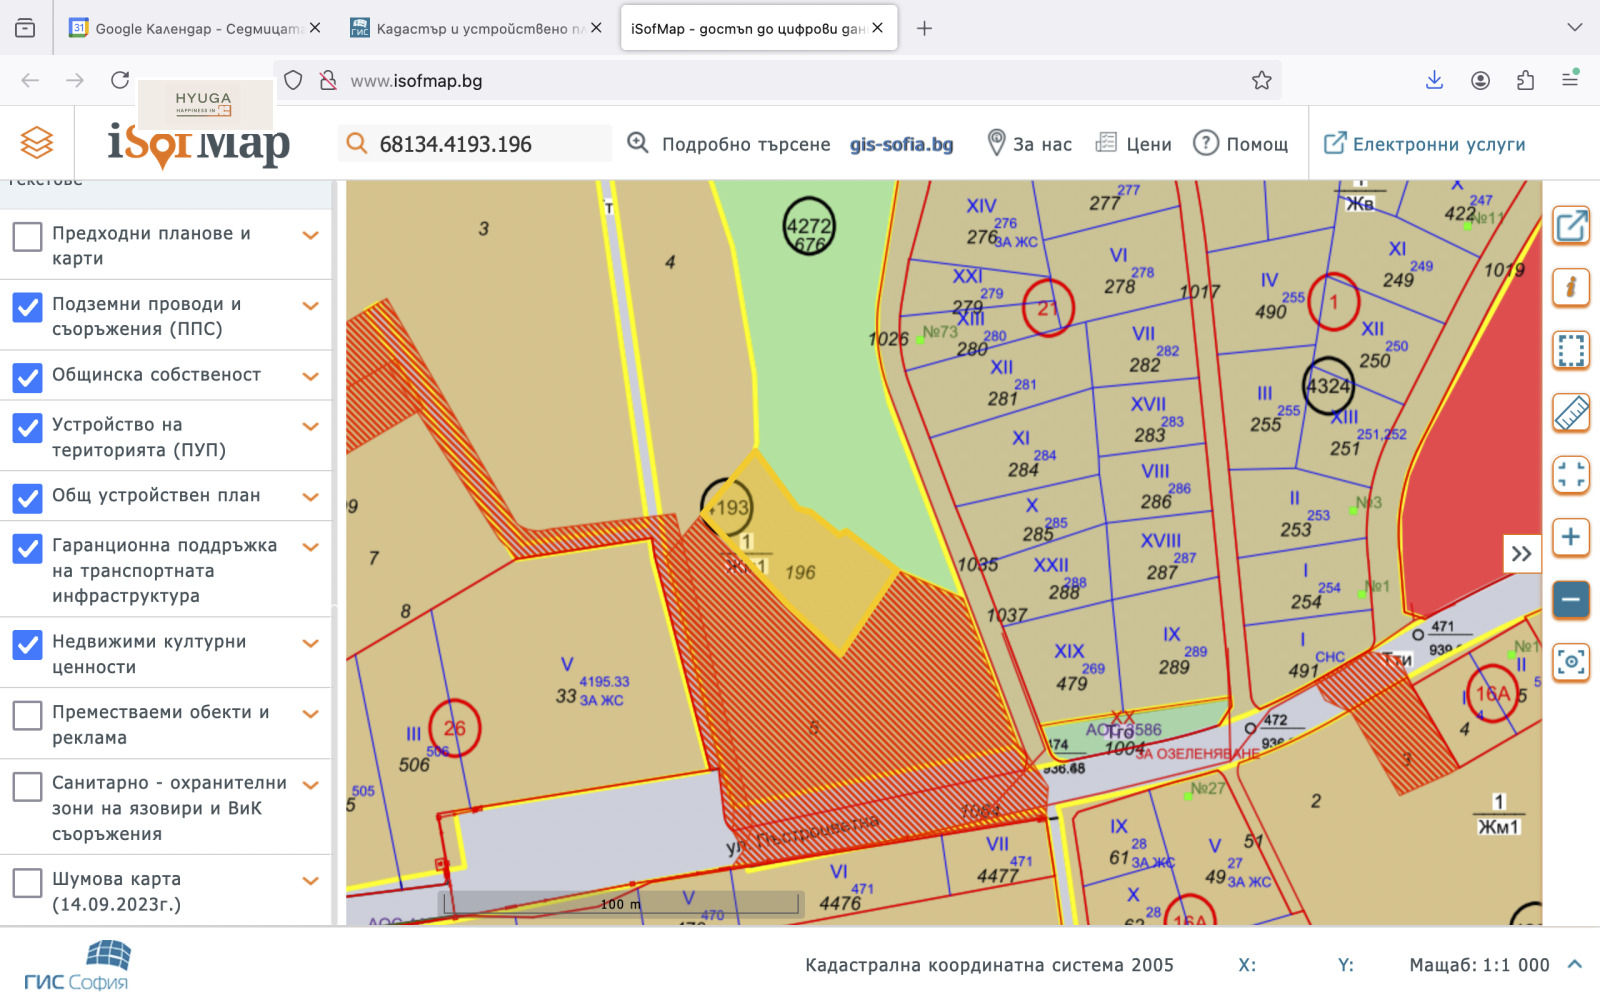
Task: Click the full extent zoom icon
Action: coord(1570,474)
